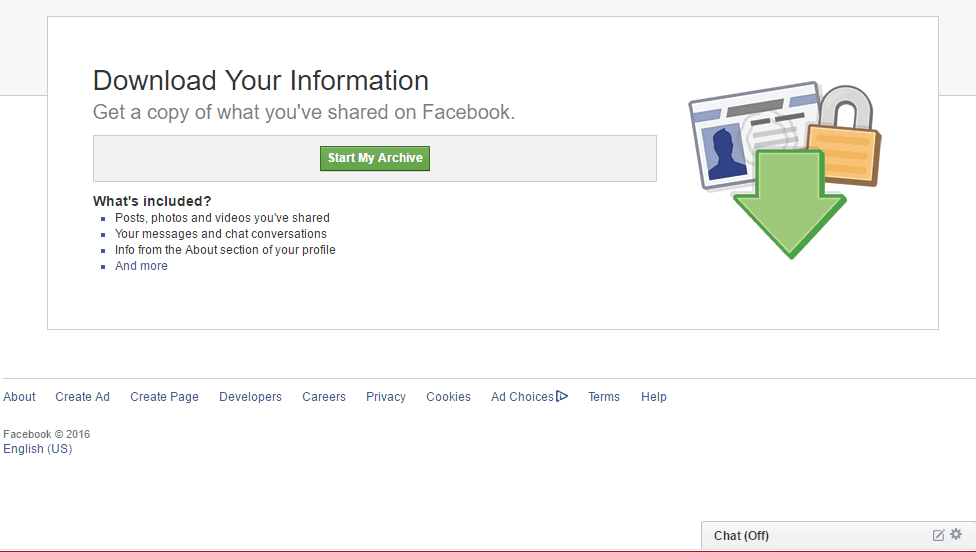
Task: View the Privacy footer link
Action: coord(386,397)
